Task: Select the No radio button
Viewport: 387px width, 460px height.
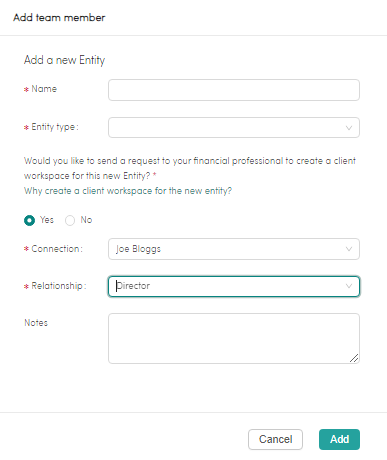Action: pyautogui.click(x=70, y=220)
